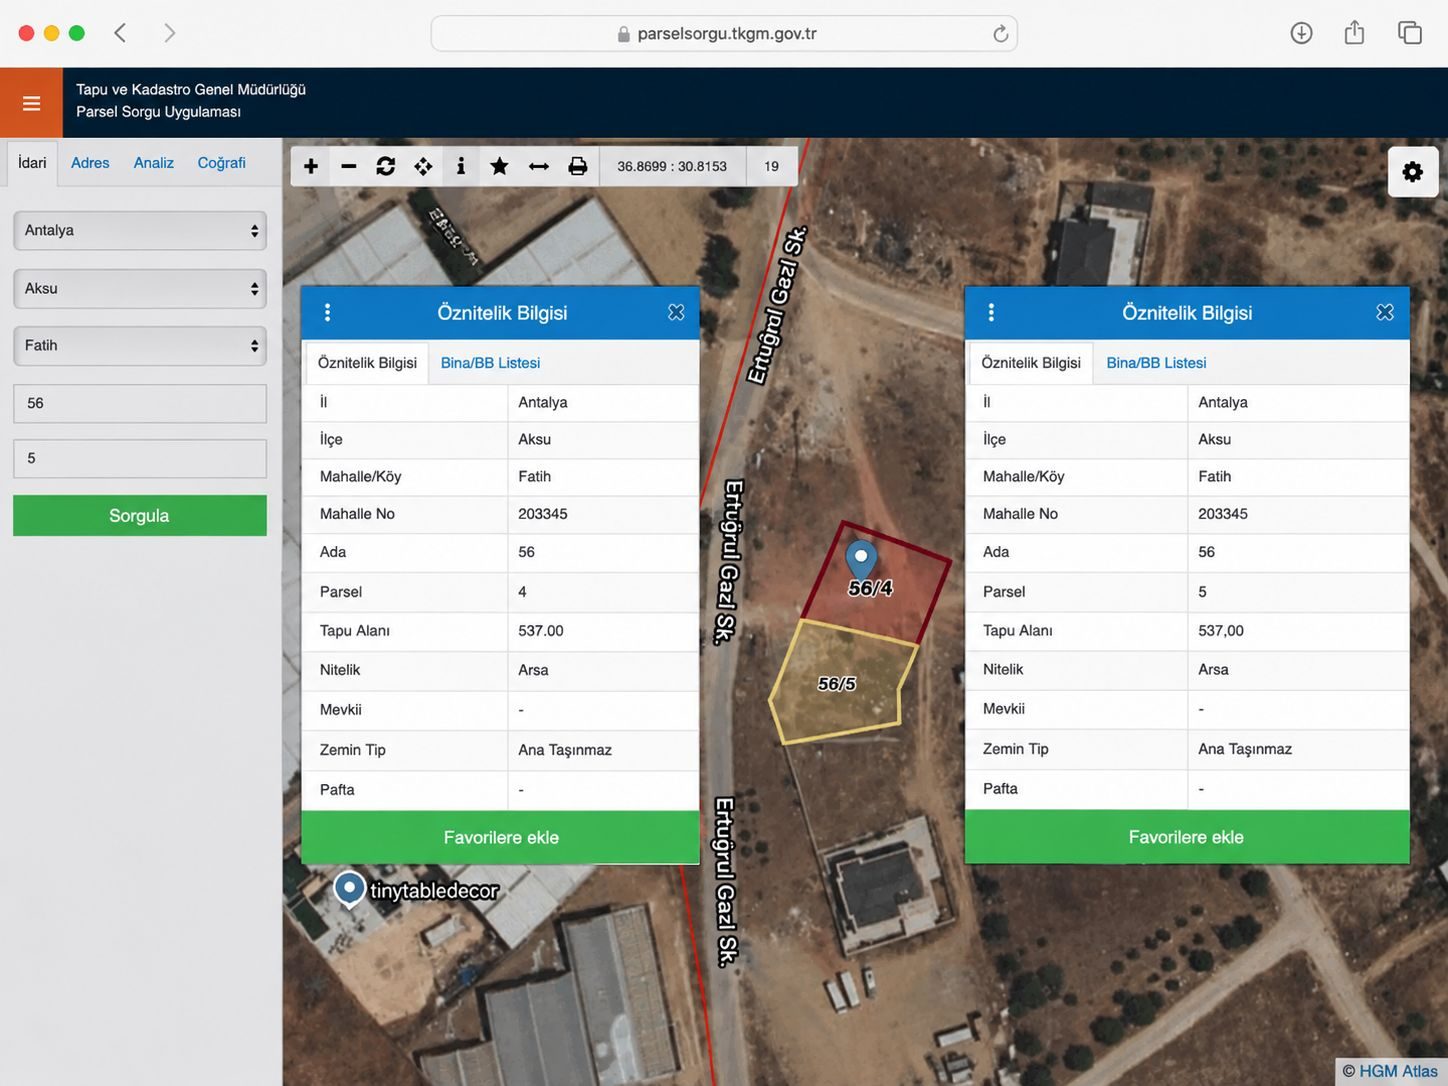Open the Antalya province dropdown
Image resolution: width=1448 pixels, height=1086 pixels.
140,231
